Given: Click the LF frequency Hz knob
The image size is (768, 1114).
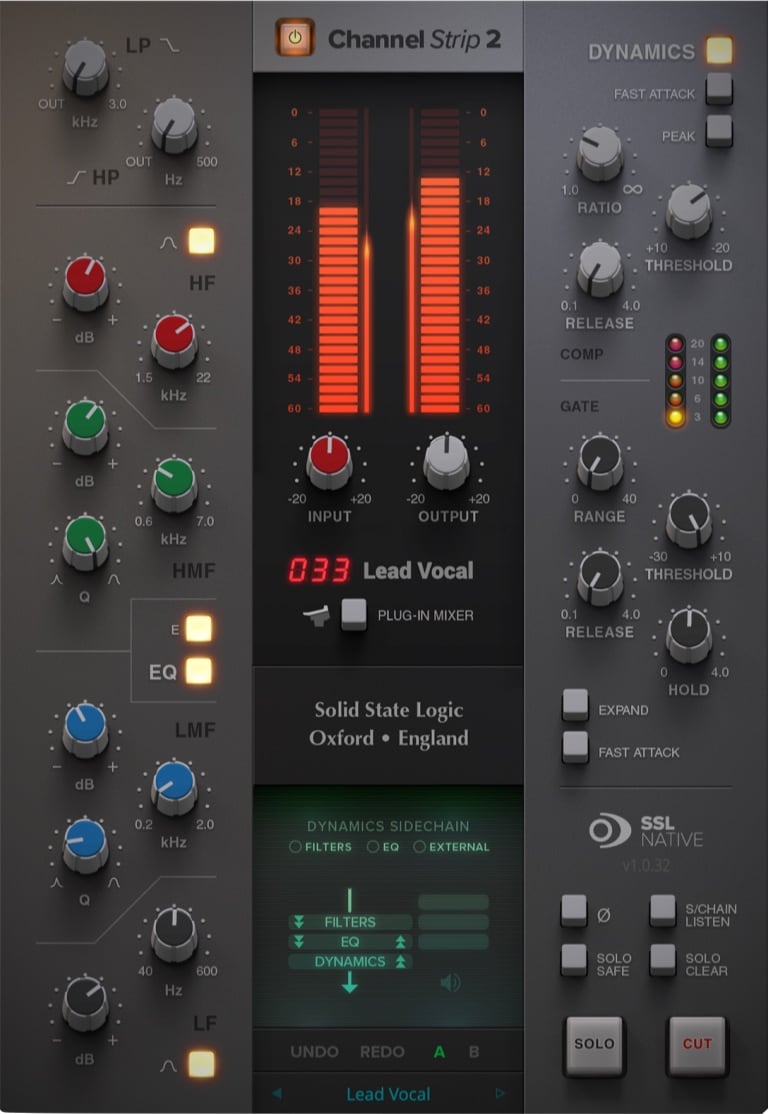Looking at the screenshot, I should [x=174, y=934].
